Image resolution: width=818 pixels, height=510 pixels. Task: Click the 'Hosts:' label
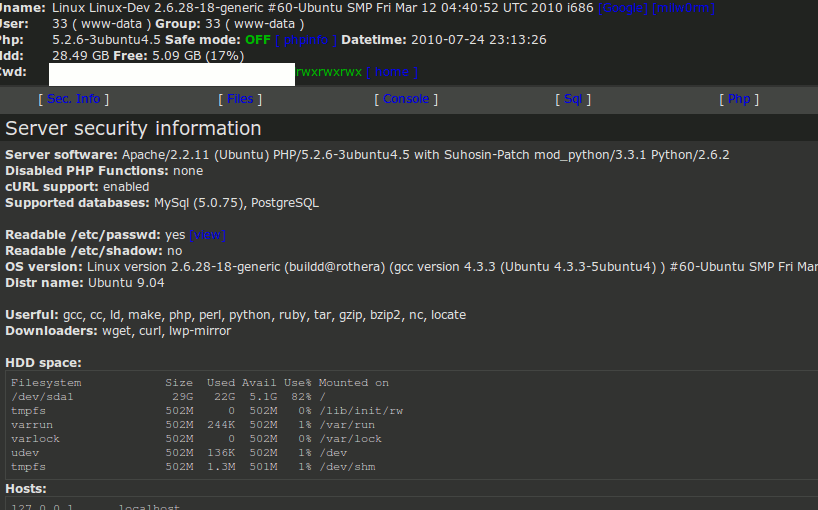pos(26,489)
